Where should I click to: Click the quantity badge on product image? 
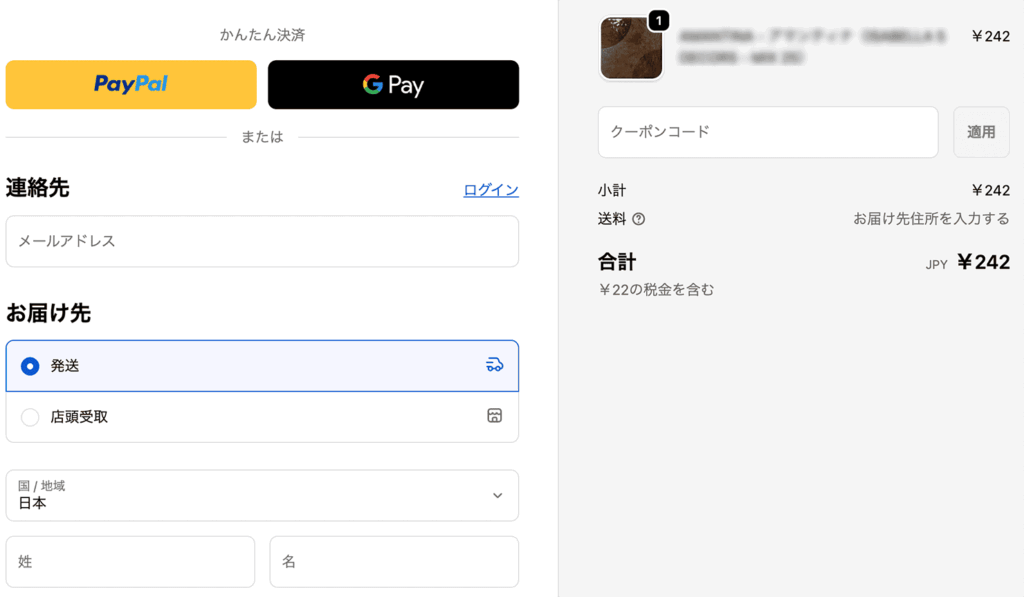click(658, 20)
